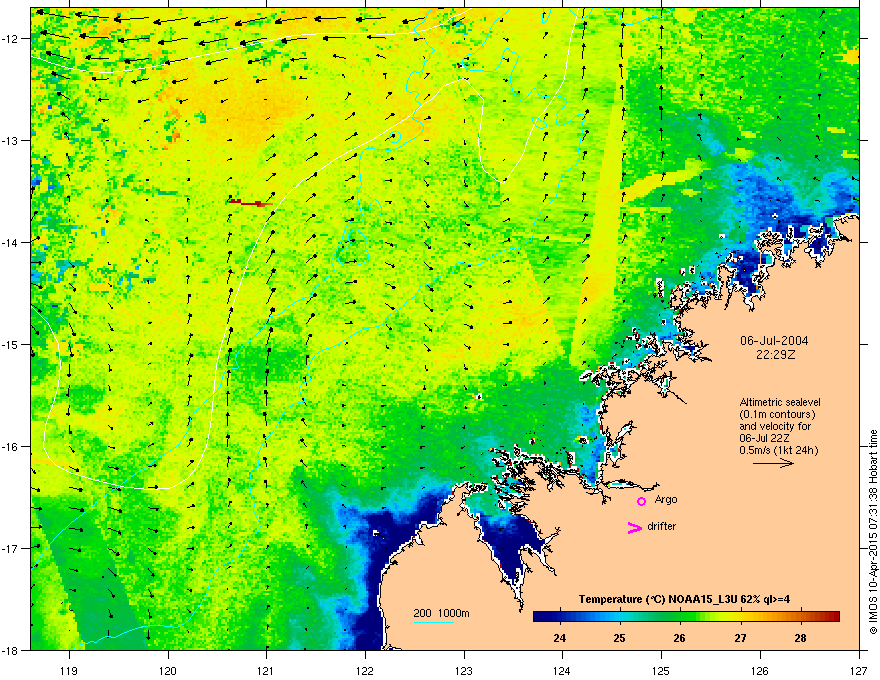Click latitude axis label -14
Image resolution: width=880 pixels, height=680 pixels.
pyautogui.click(x=10, y=242)
